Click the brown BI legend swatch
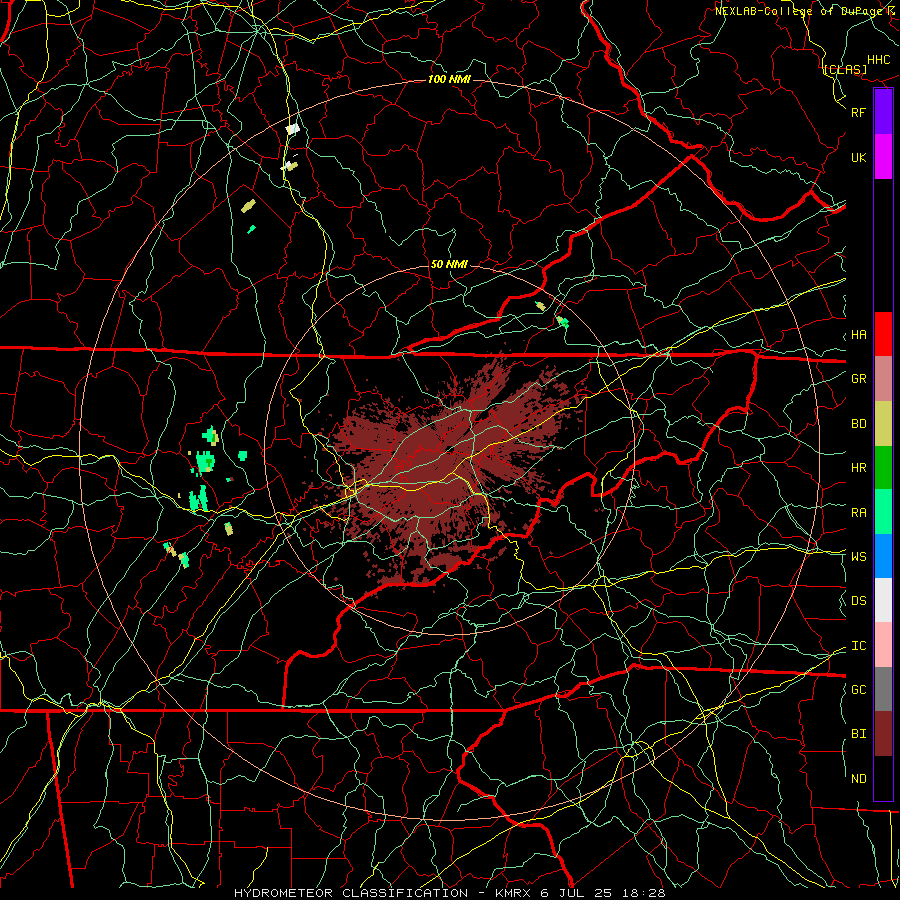 click(883, 734)
